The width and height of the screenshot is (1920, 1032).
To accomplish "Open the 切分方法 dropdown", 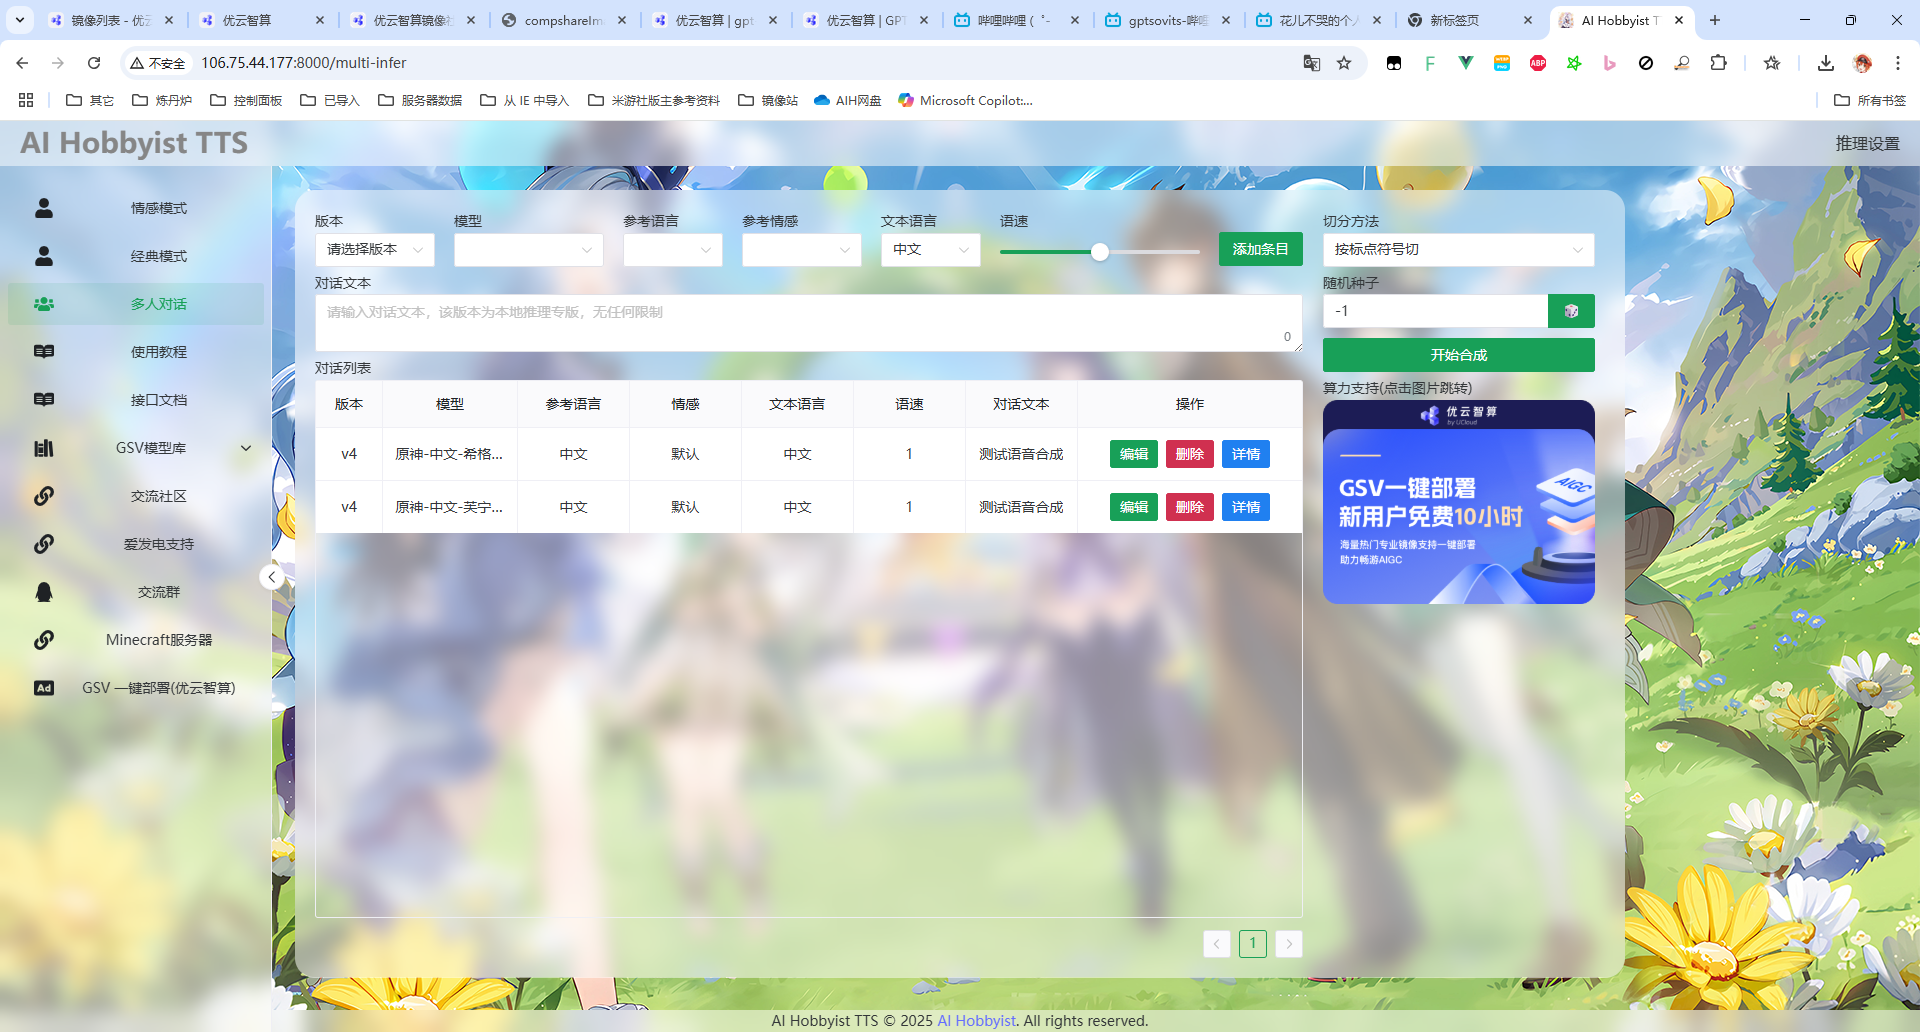I will [1458, 249].
